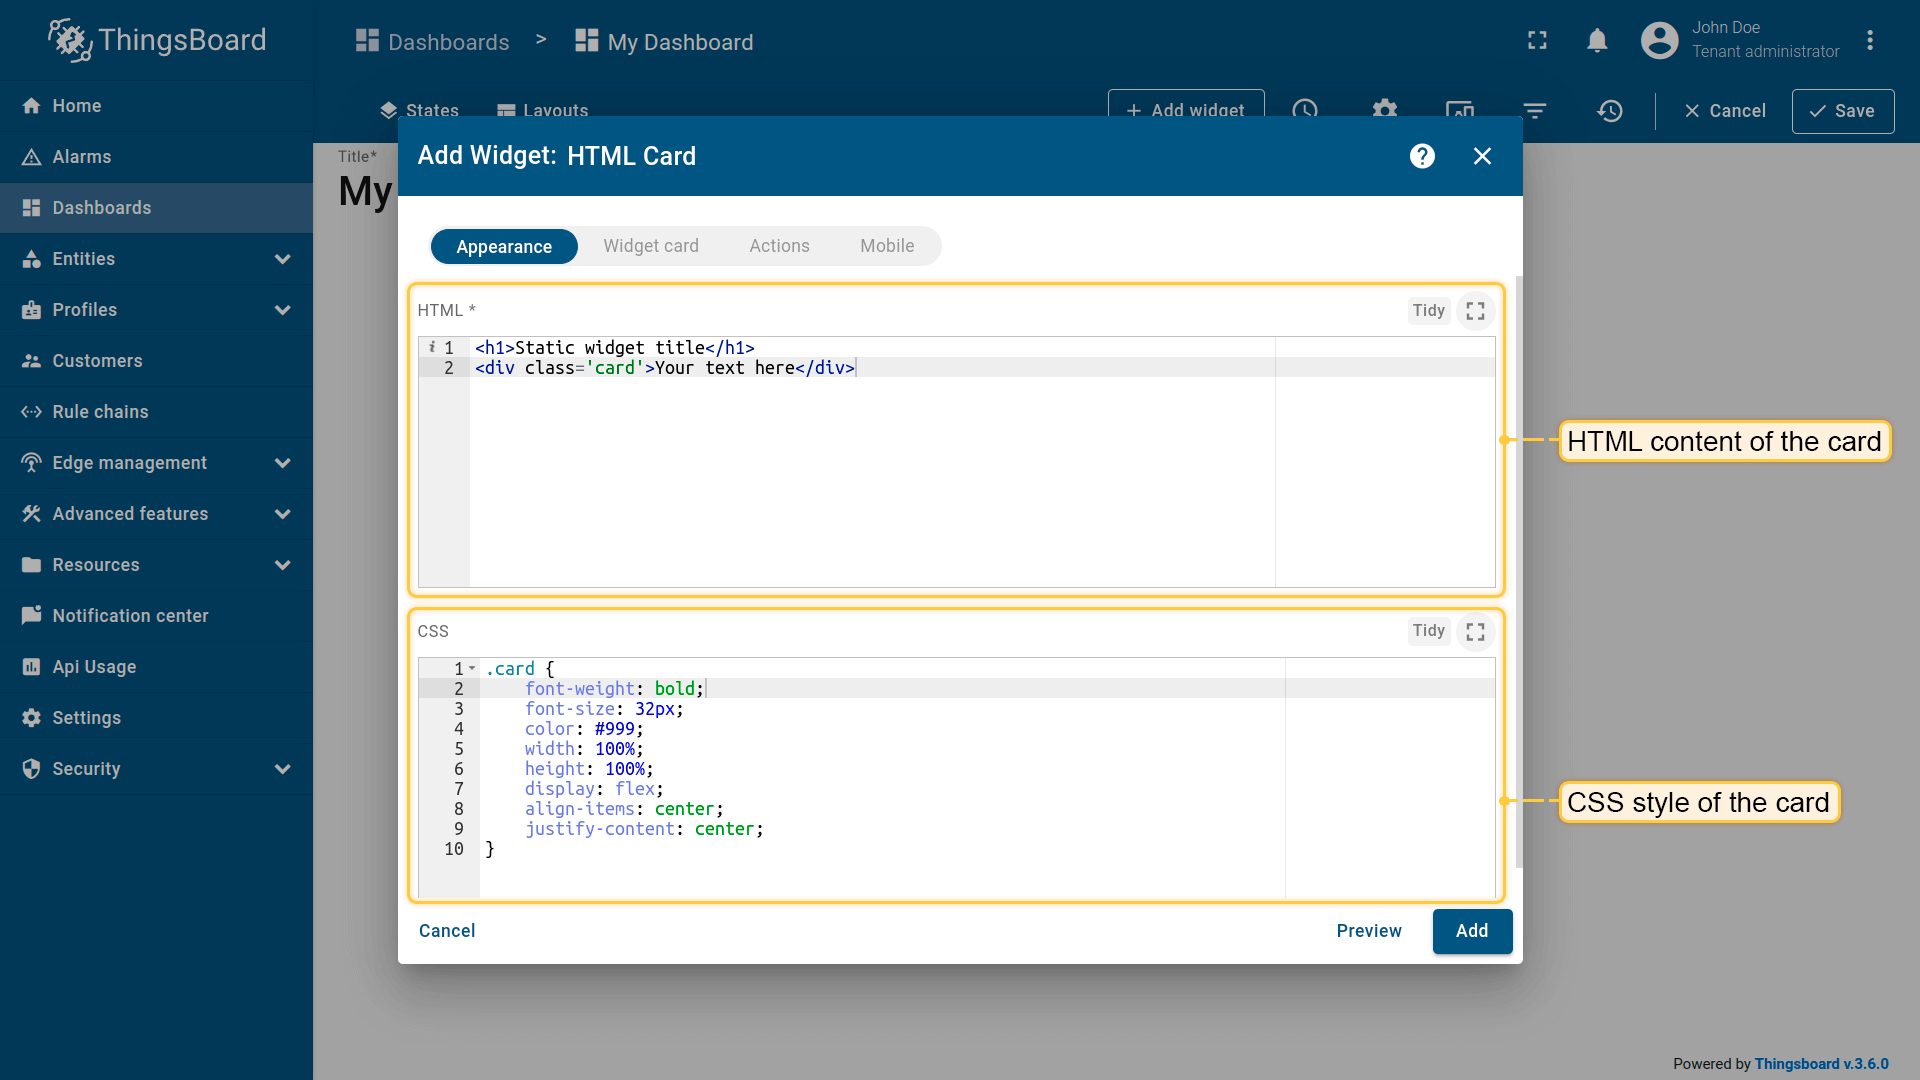The image size is (1920, 1080).
Task: Toggle dashboard fullscreen mode
Action: pyautogui.click(x=1537, y=41)
